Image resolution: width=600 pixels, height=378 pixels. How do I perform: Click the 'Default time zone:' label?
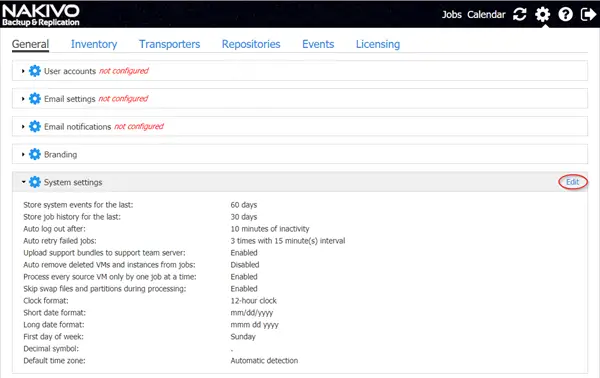54,361
